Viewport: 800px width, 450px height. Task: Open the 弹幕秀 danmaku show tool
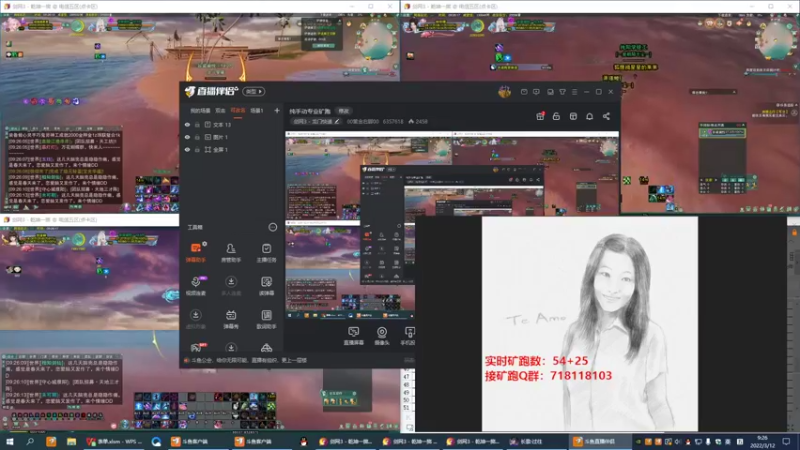[231, 318]
